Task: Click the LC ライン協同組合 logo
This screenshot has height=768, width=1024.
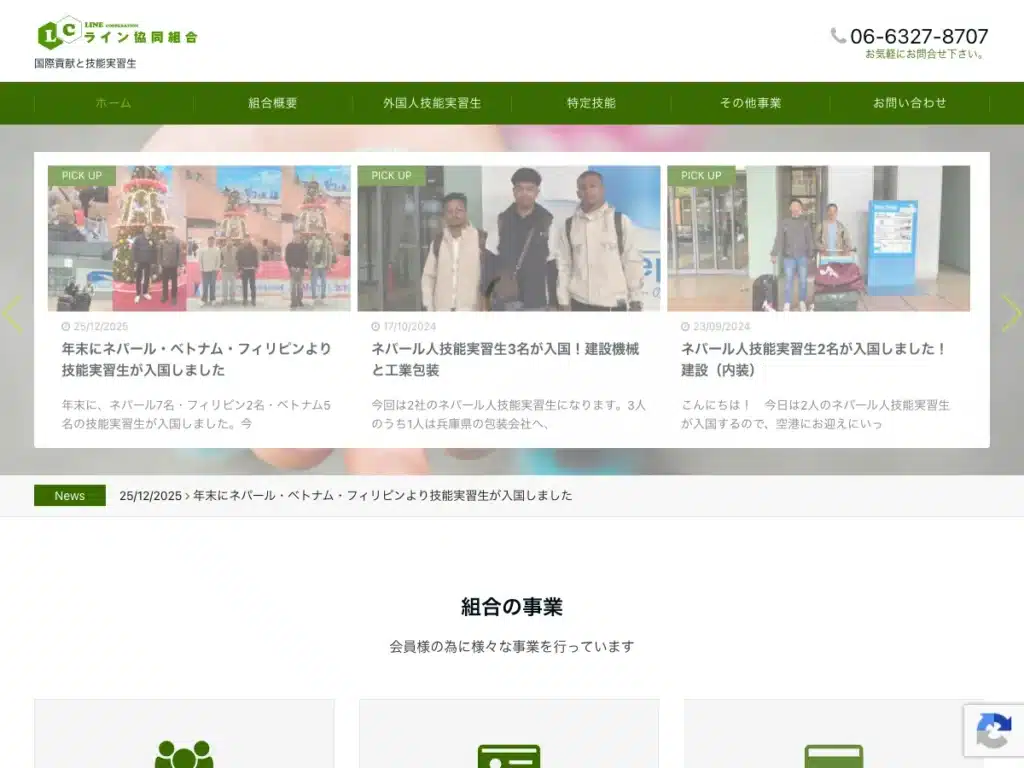Action: pyautogui.click(x=118, y=33)
